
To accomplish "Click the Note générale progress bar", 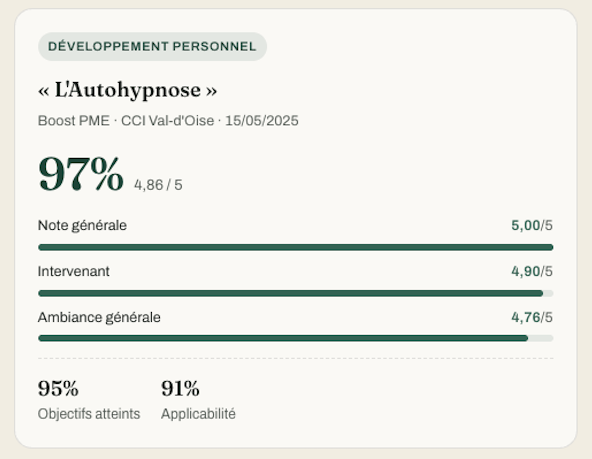I will [296, 247].
